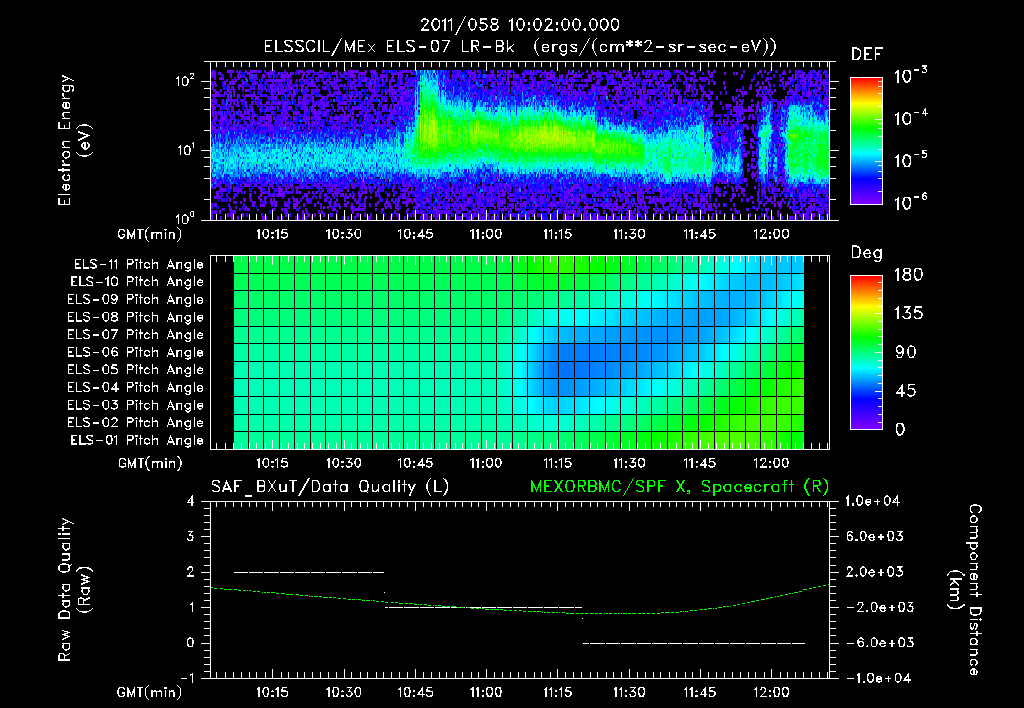
Task: Click the 11:15 tick under pitch angle panel
Action: coord(557,463)
